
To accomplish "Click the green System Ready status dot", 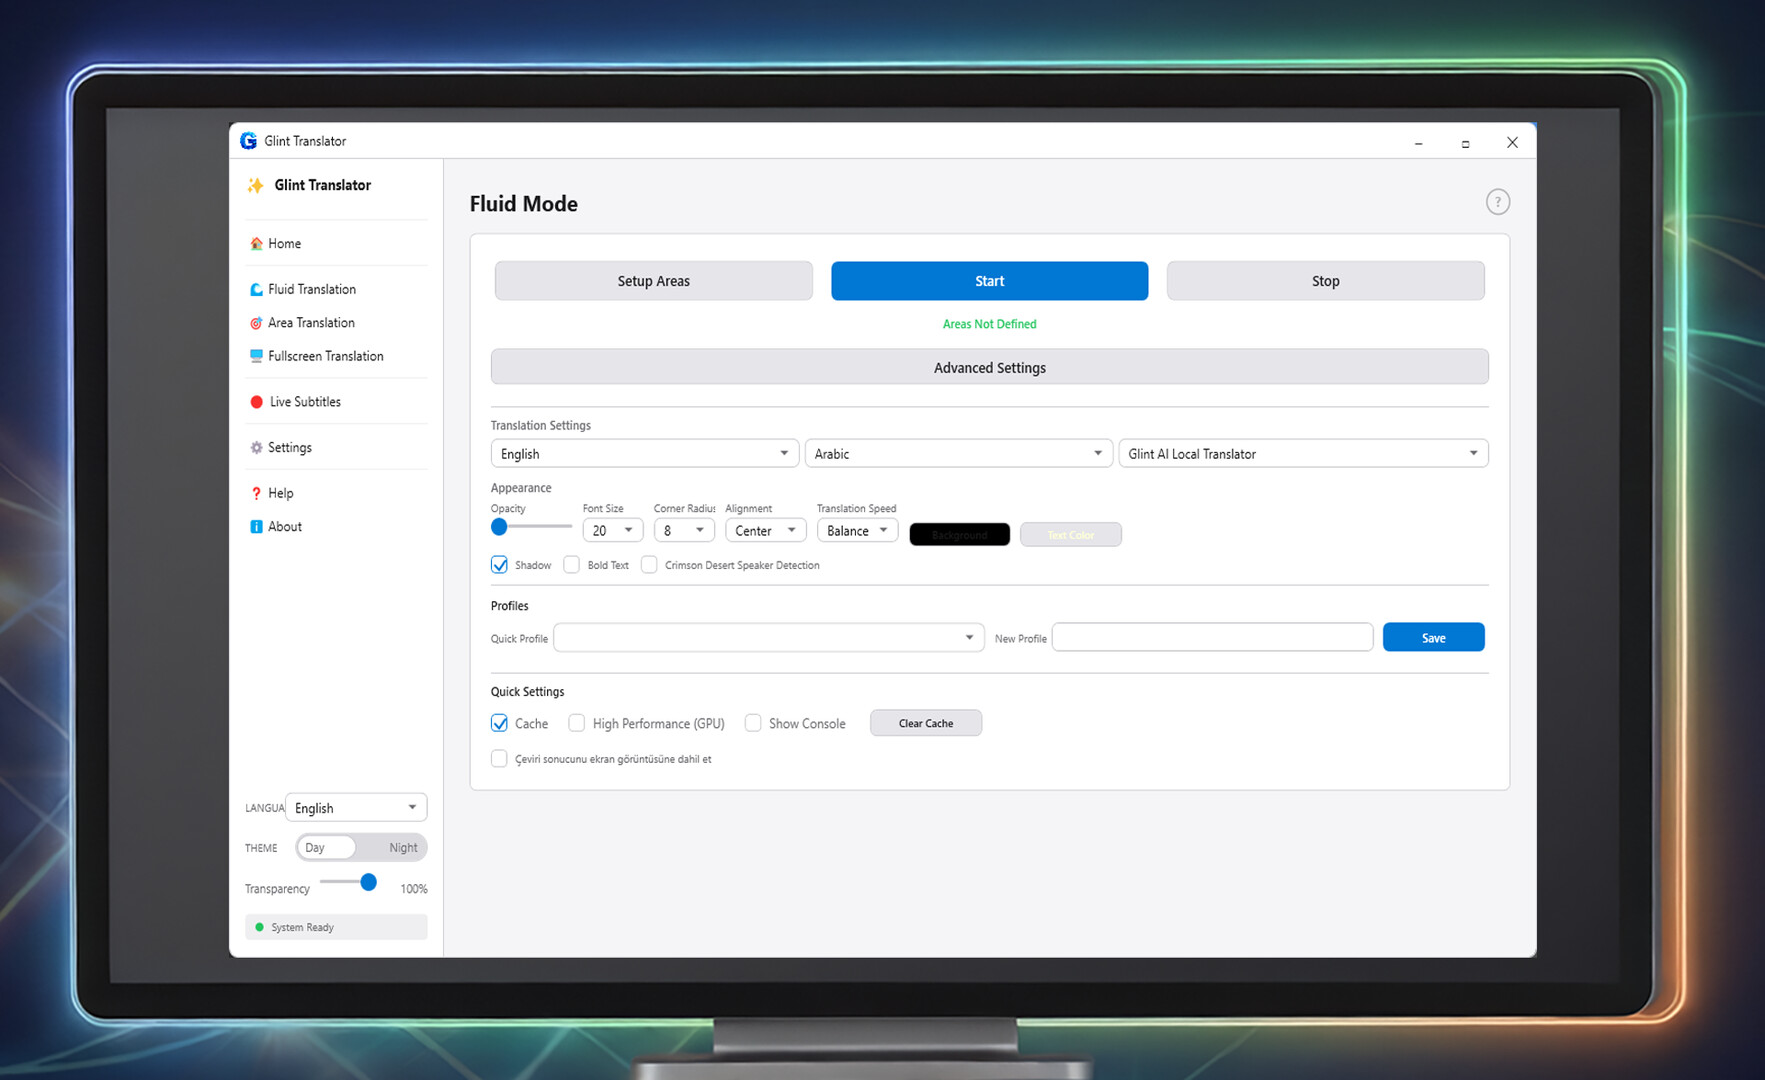I will click(x=260, y=927).
